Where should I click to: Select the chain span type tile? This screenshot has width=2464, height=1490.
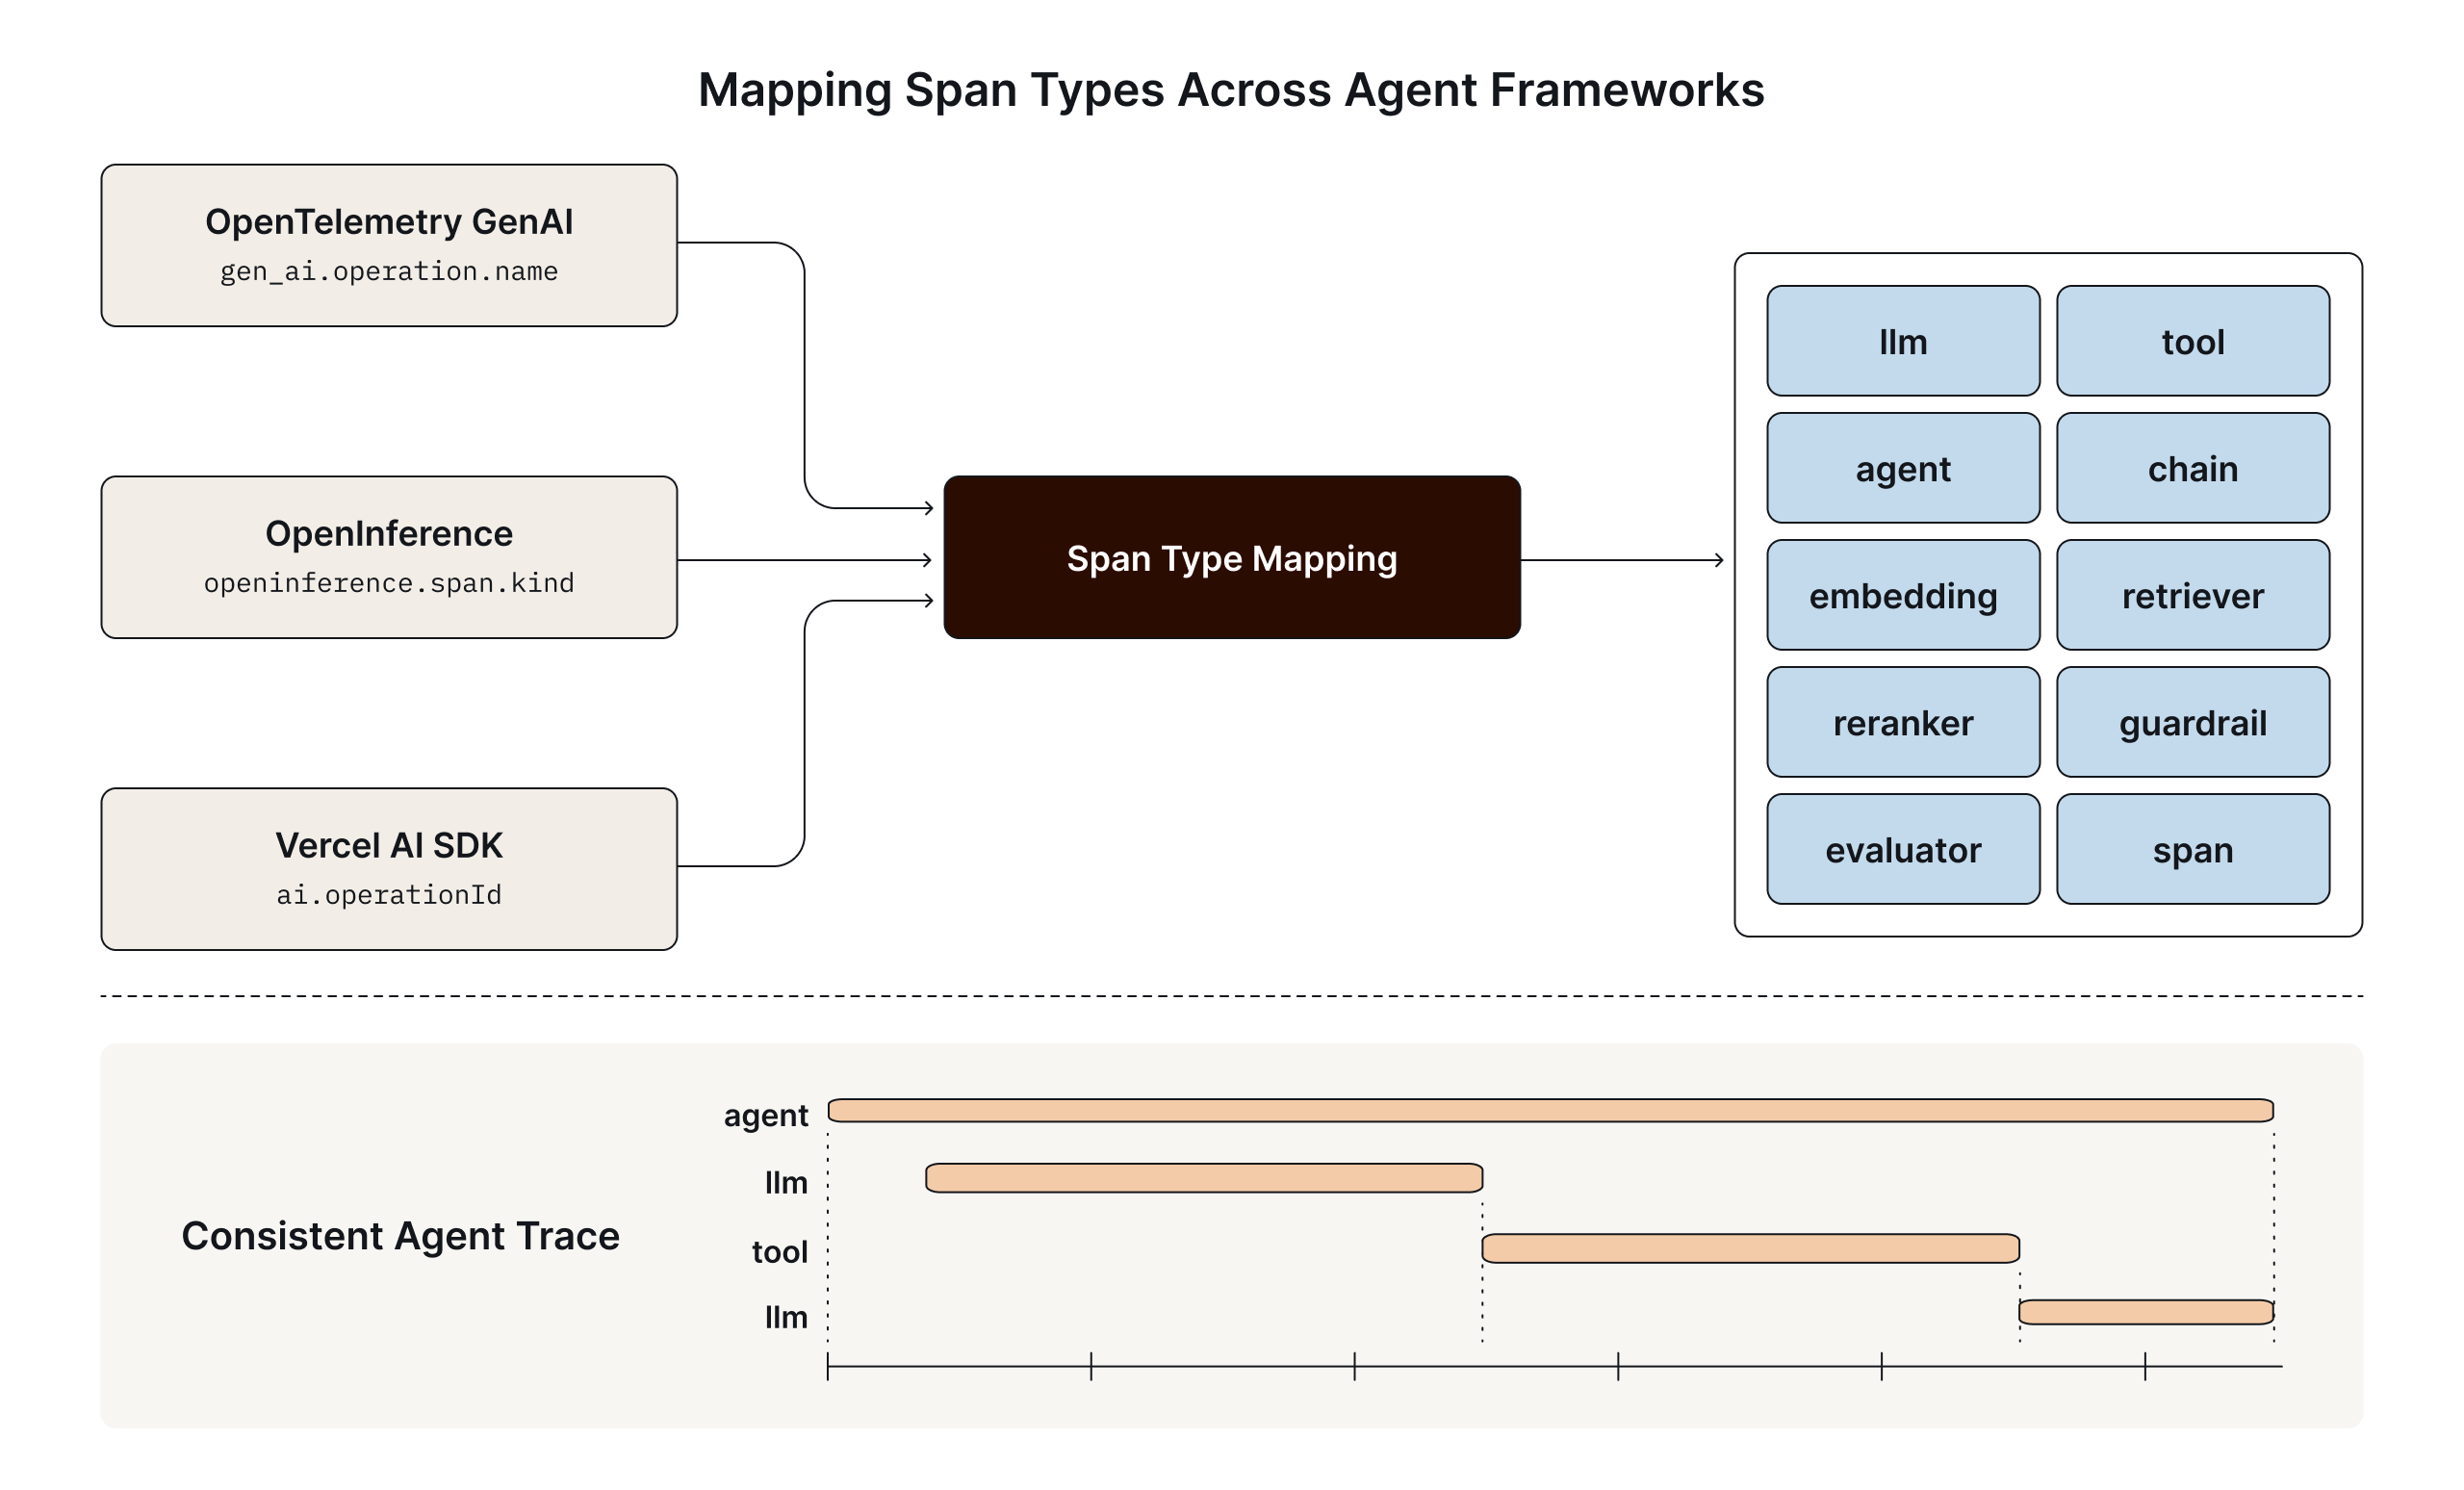pyautogui.click(x=2193, y=468)
